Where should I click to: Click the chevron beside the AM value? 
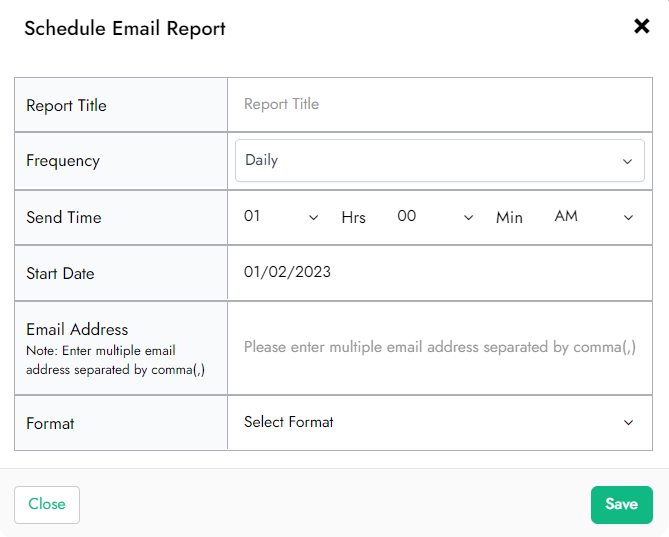(628, 217)
